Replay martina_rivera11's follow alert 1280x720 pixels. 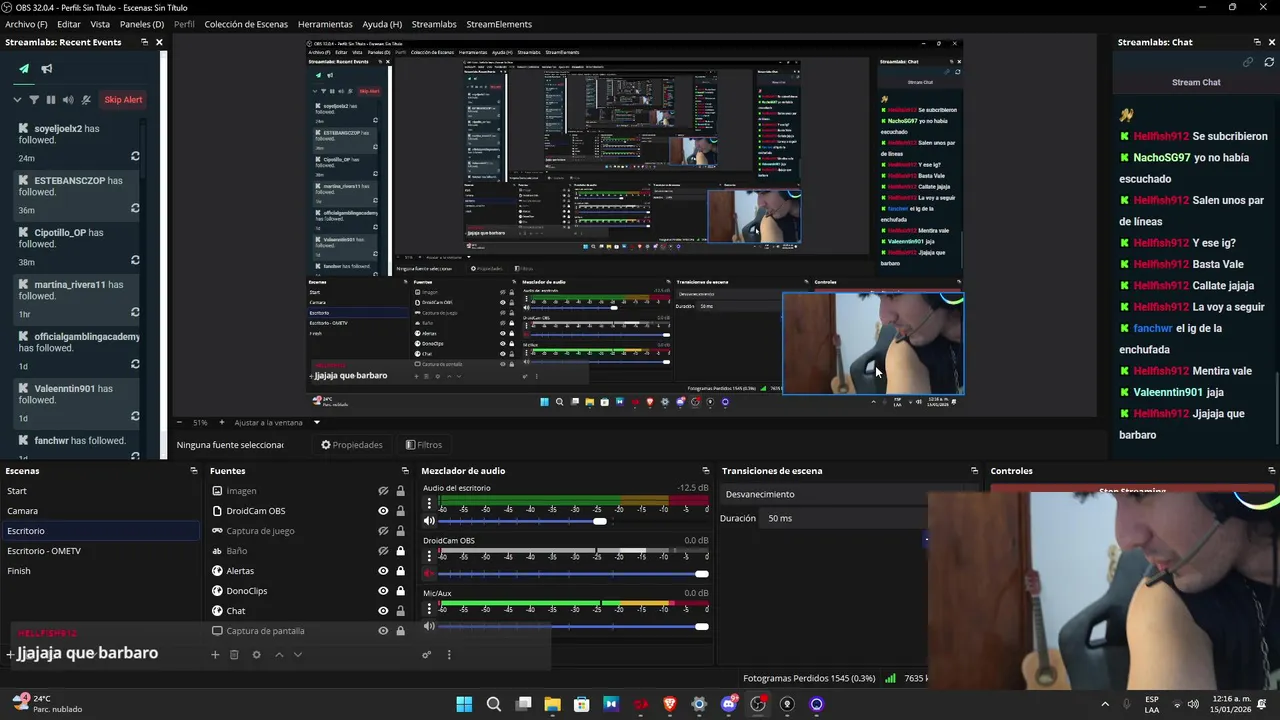(x=135, y=313)
